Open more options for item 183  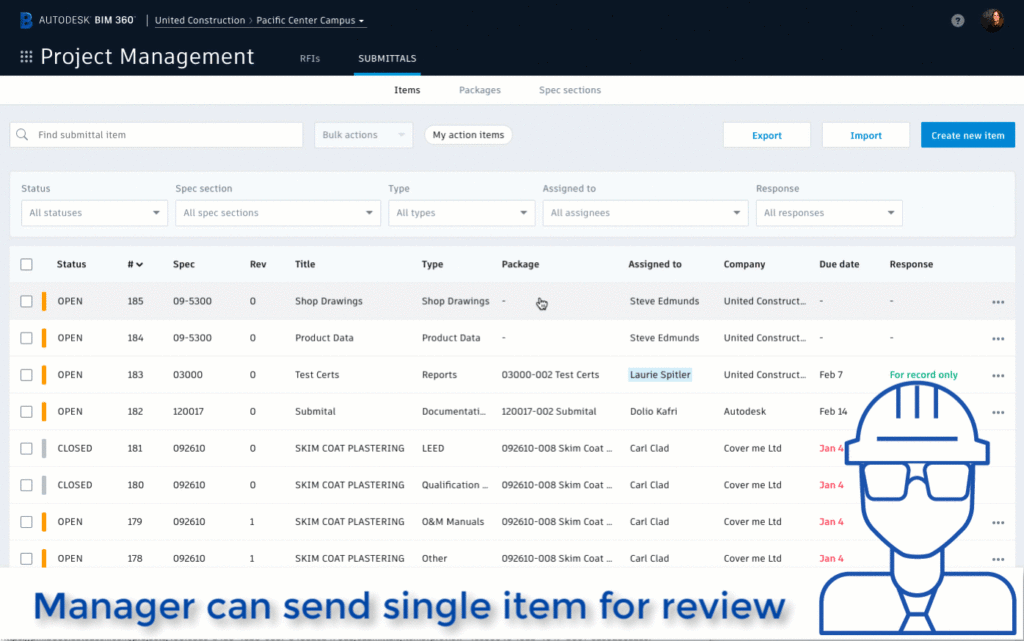click(998, 375)
